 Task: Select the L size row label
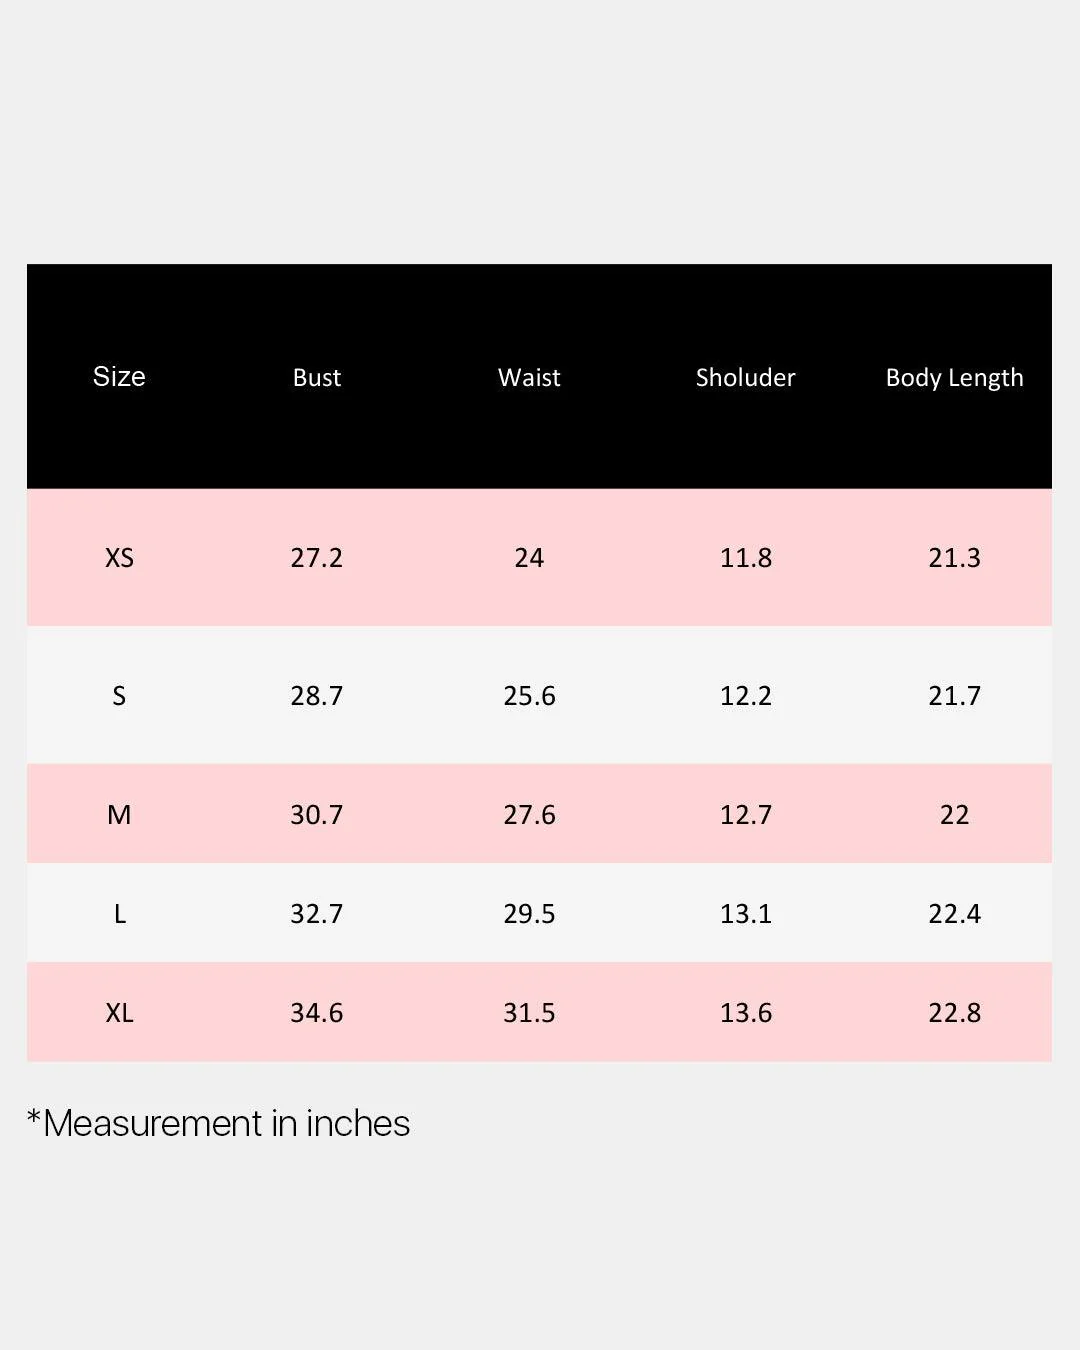[x=120, y=914]
